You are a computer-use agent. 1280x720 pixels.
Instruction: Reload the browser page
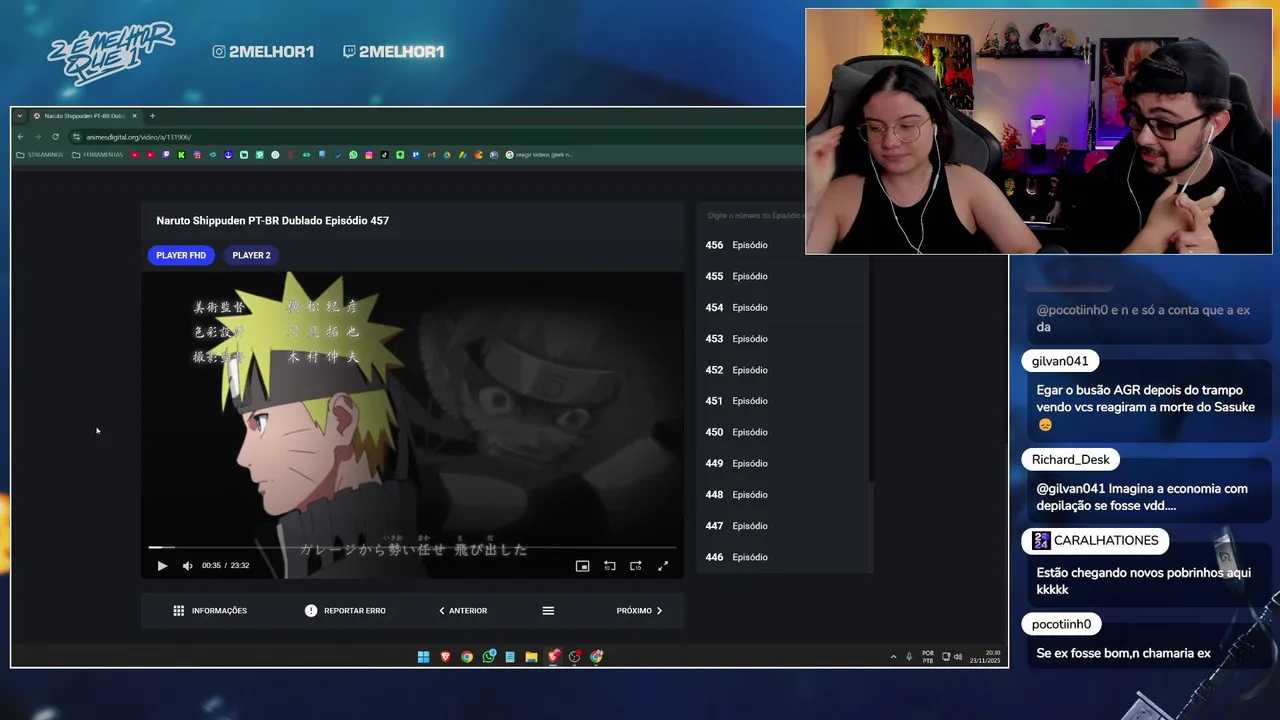click(x=55, y=137)
